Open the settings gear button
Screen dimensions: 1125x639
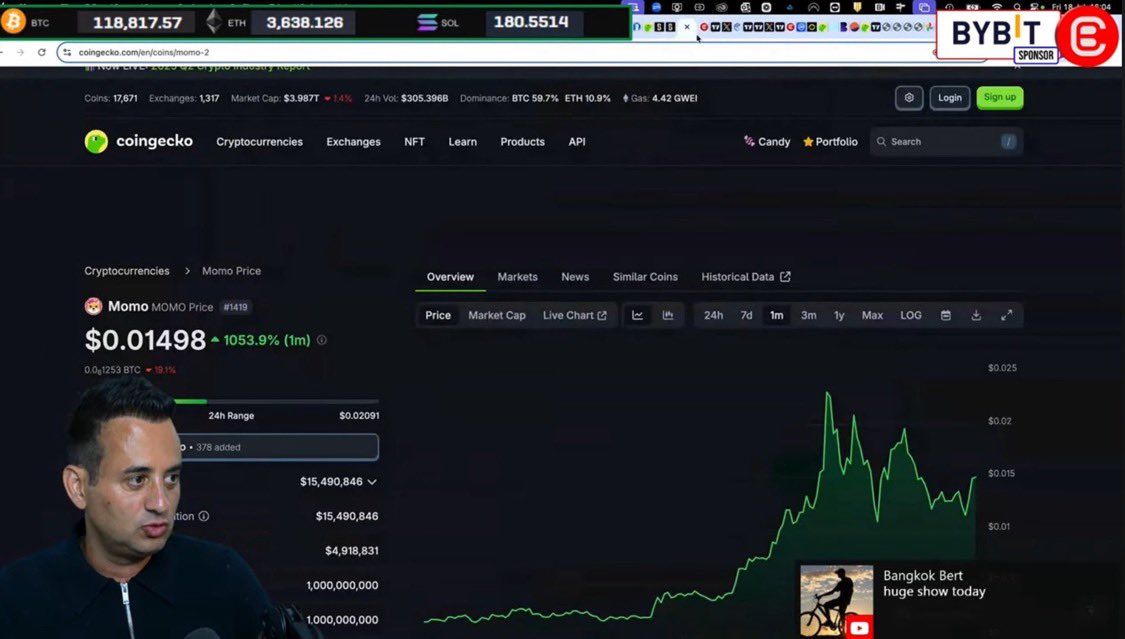pyautogui.click(x=908, y=98)
